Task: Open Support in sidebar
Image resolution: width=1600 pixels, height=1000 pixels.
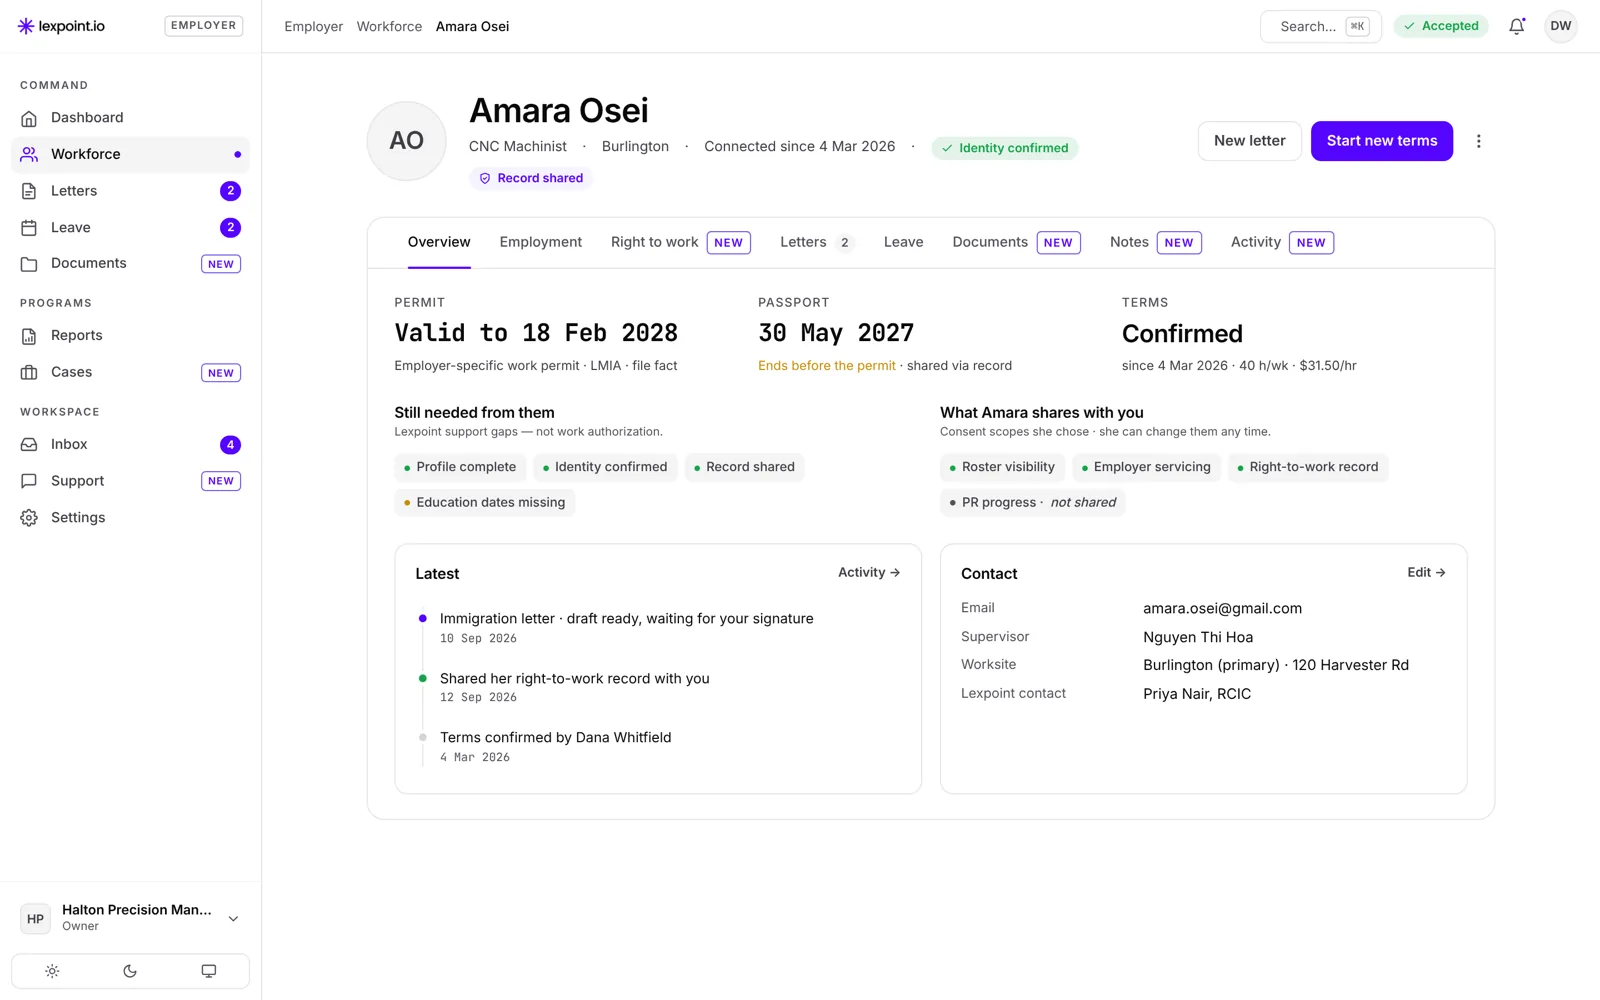Action: [130, 481]
